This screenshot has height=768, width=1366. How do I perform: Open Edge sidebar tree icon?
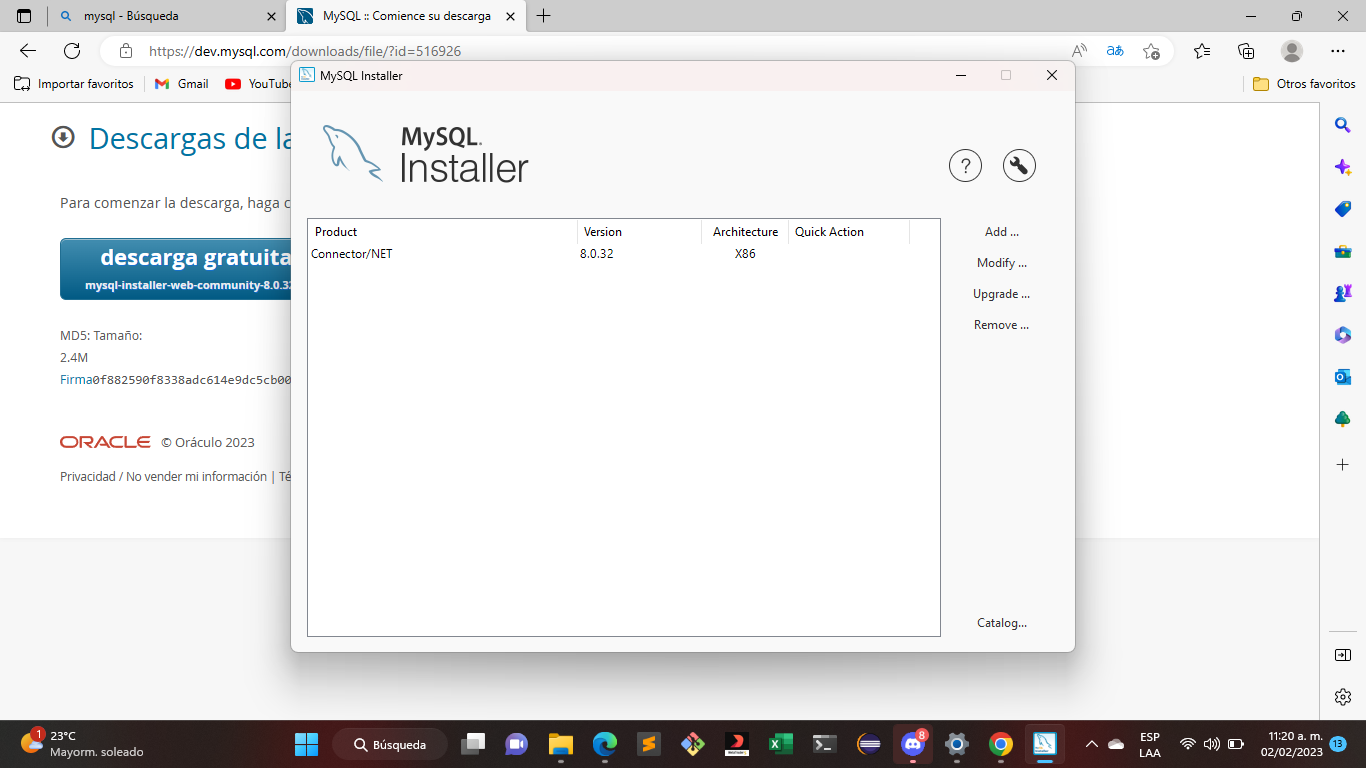point(1343,419)
